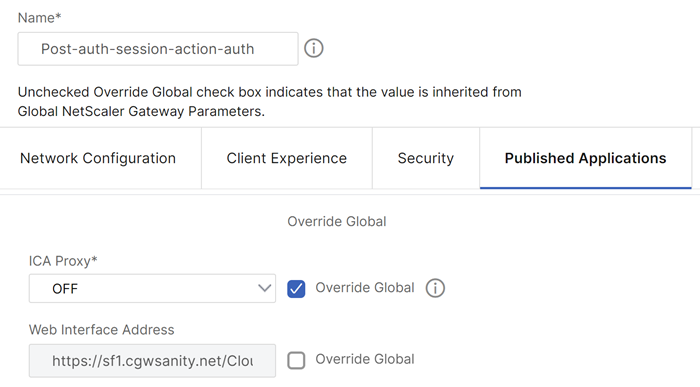Click the Name input field
Image resolution: width=700 pixels, height=387 pixels.
[x=158, y=49]
